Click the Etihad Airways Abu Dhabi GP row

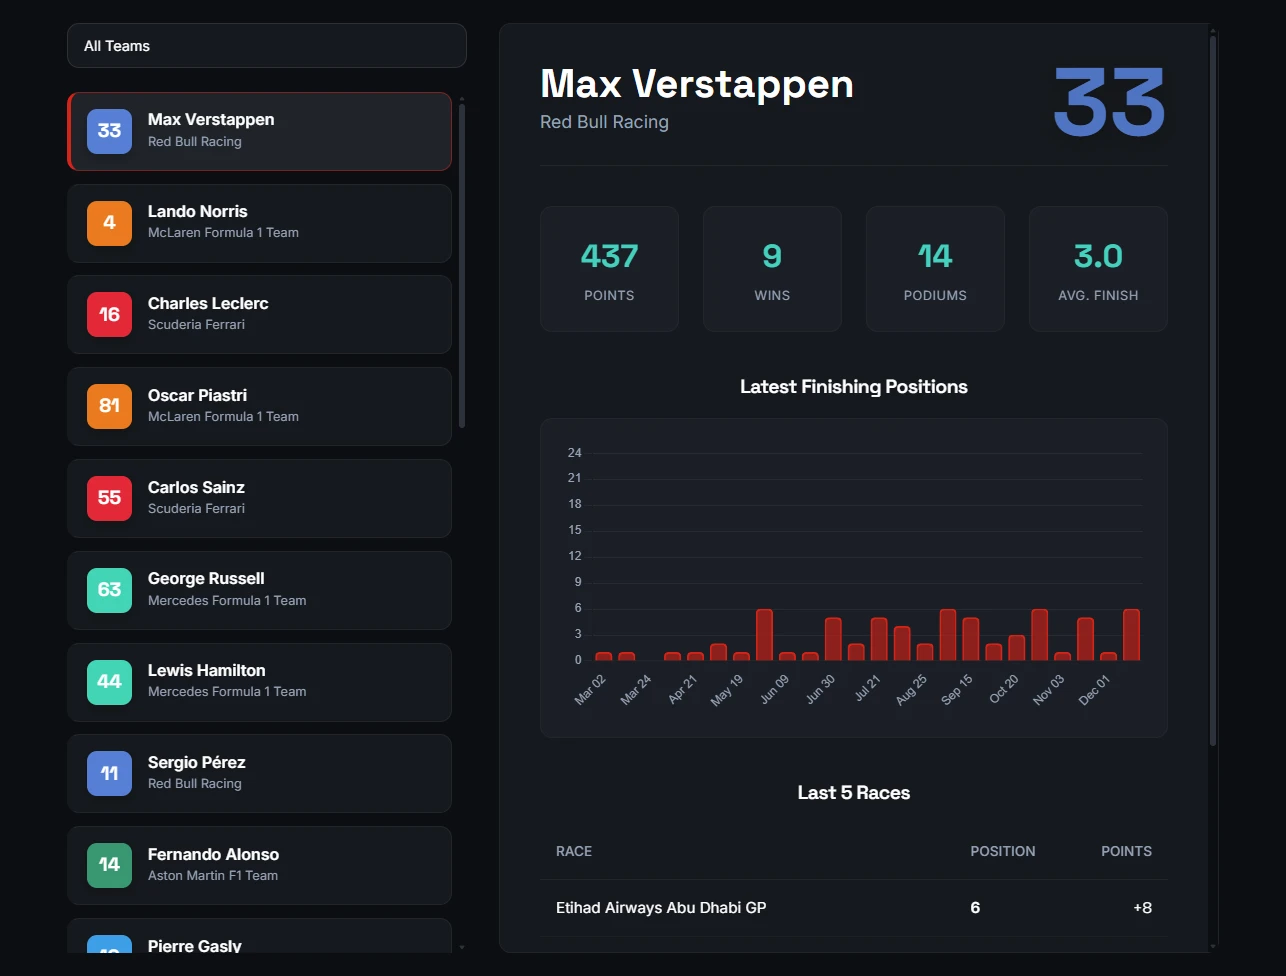pos(854,908)
